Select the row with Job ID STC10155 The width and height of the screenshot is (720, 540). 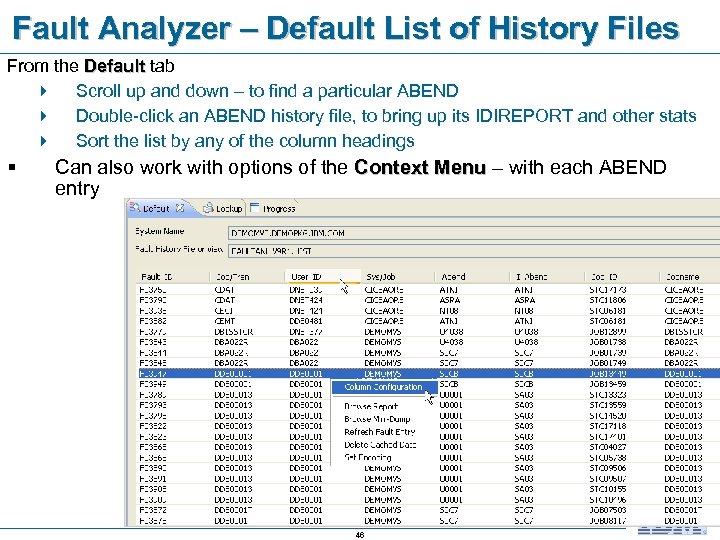[429, 489]
